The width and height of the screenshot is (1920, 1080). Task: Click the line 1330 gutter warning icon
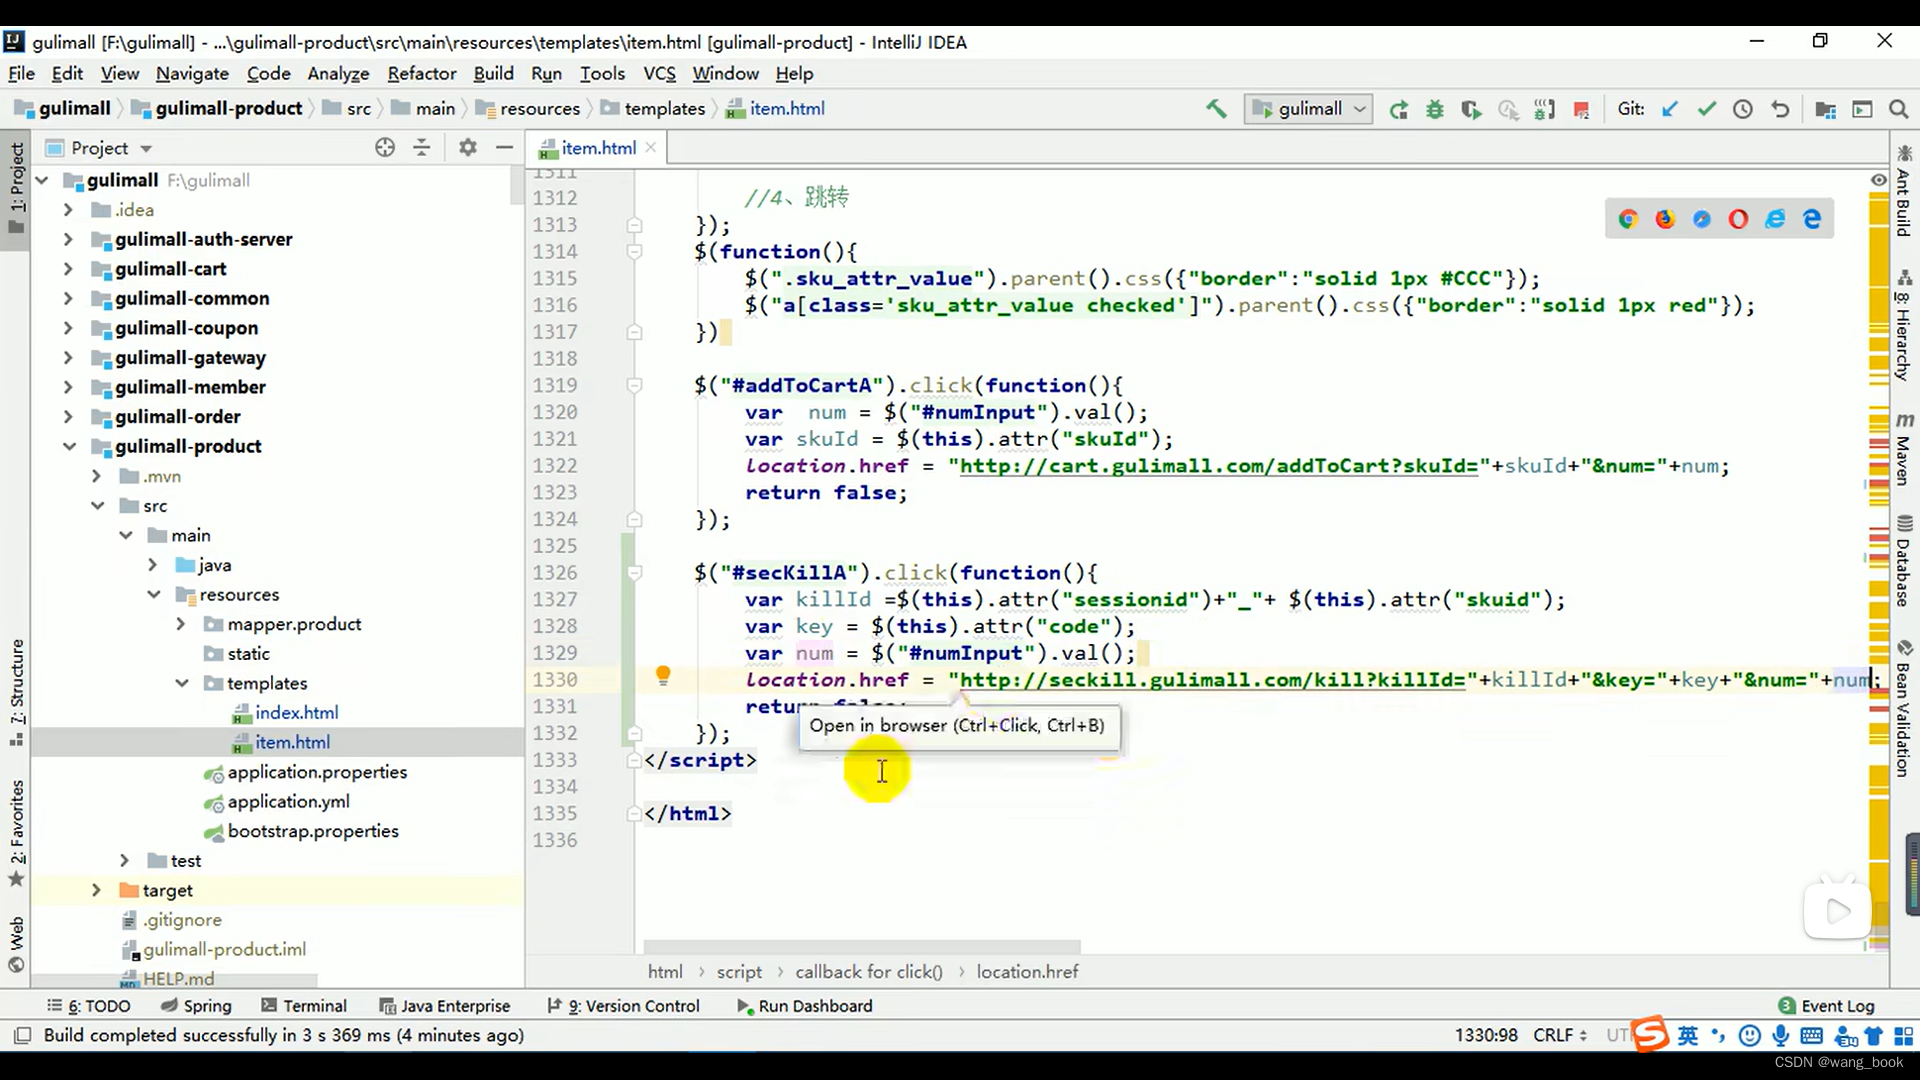point(665,676)
